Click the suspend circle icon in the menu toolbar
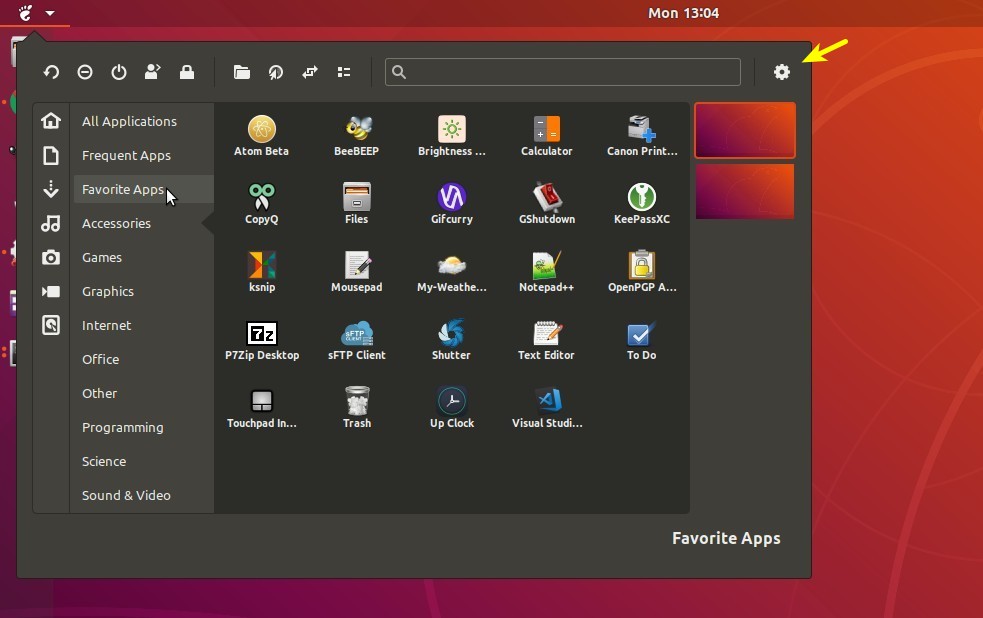The image size is (983, 618). [x=85, y=72]
